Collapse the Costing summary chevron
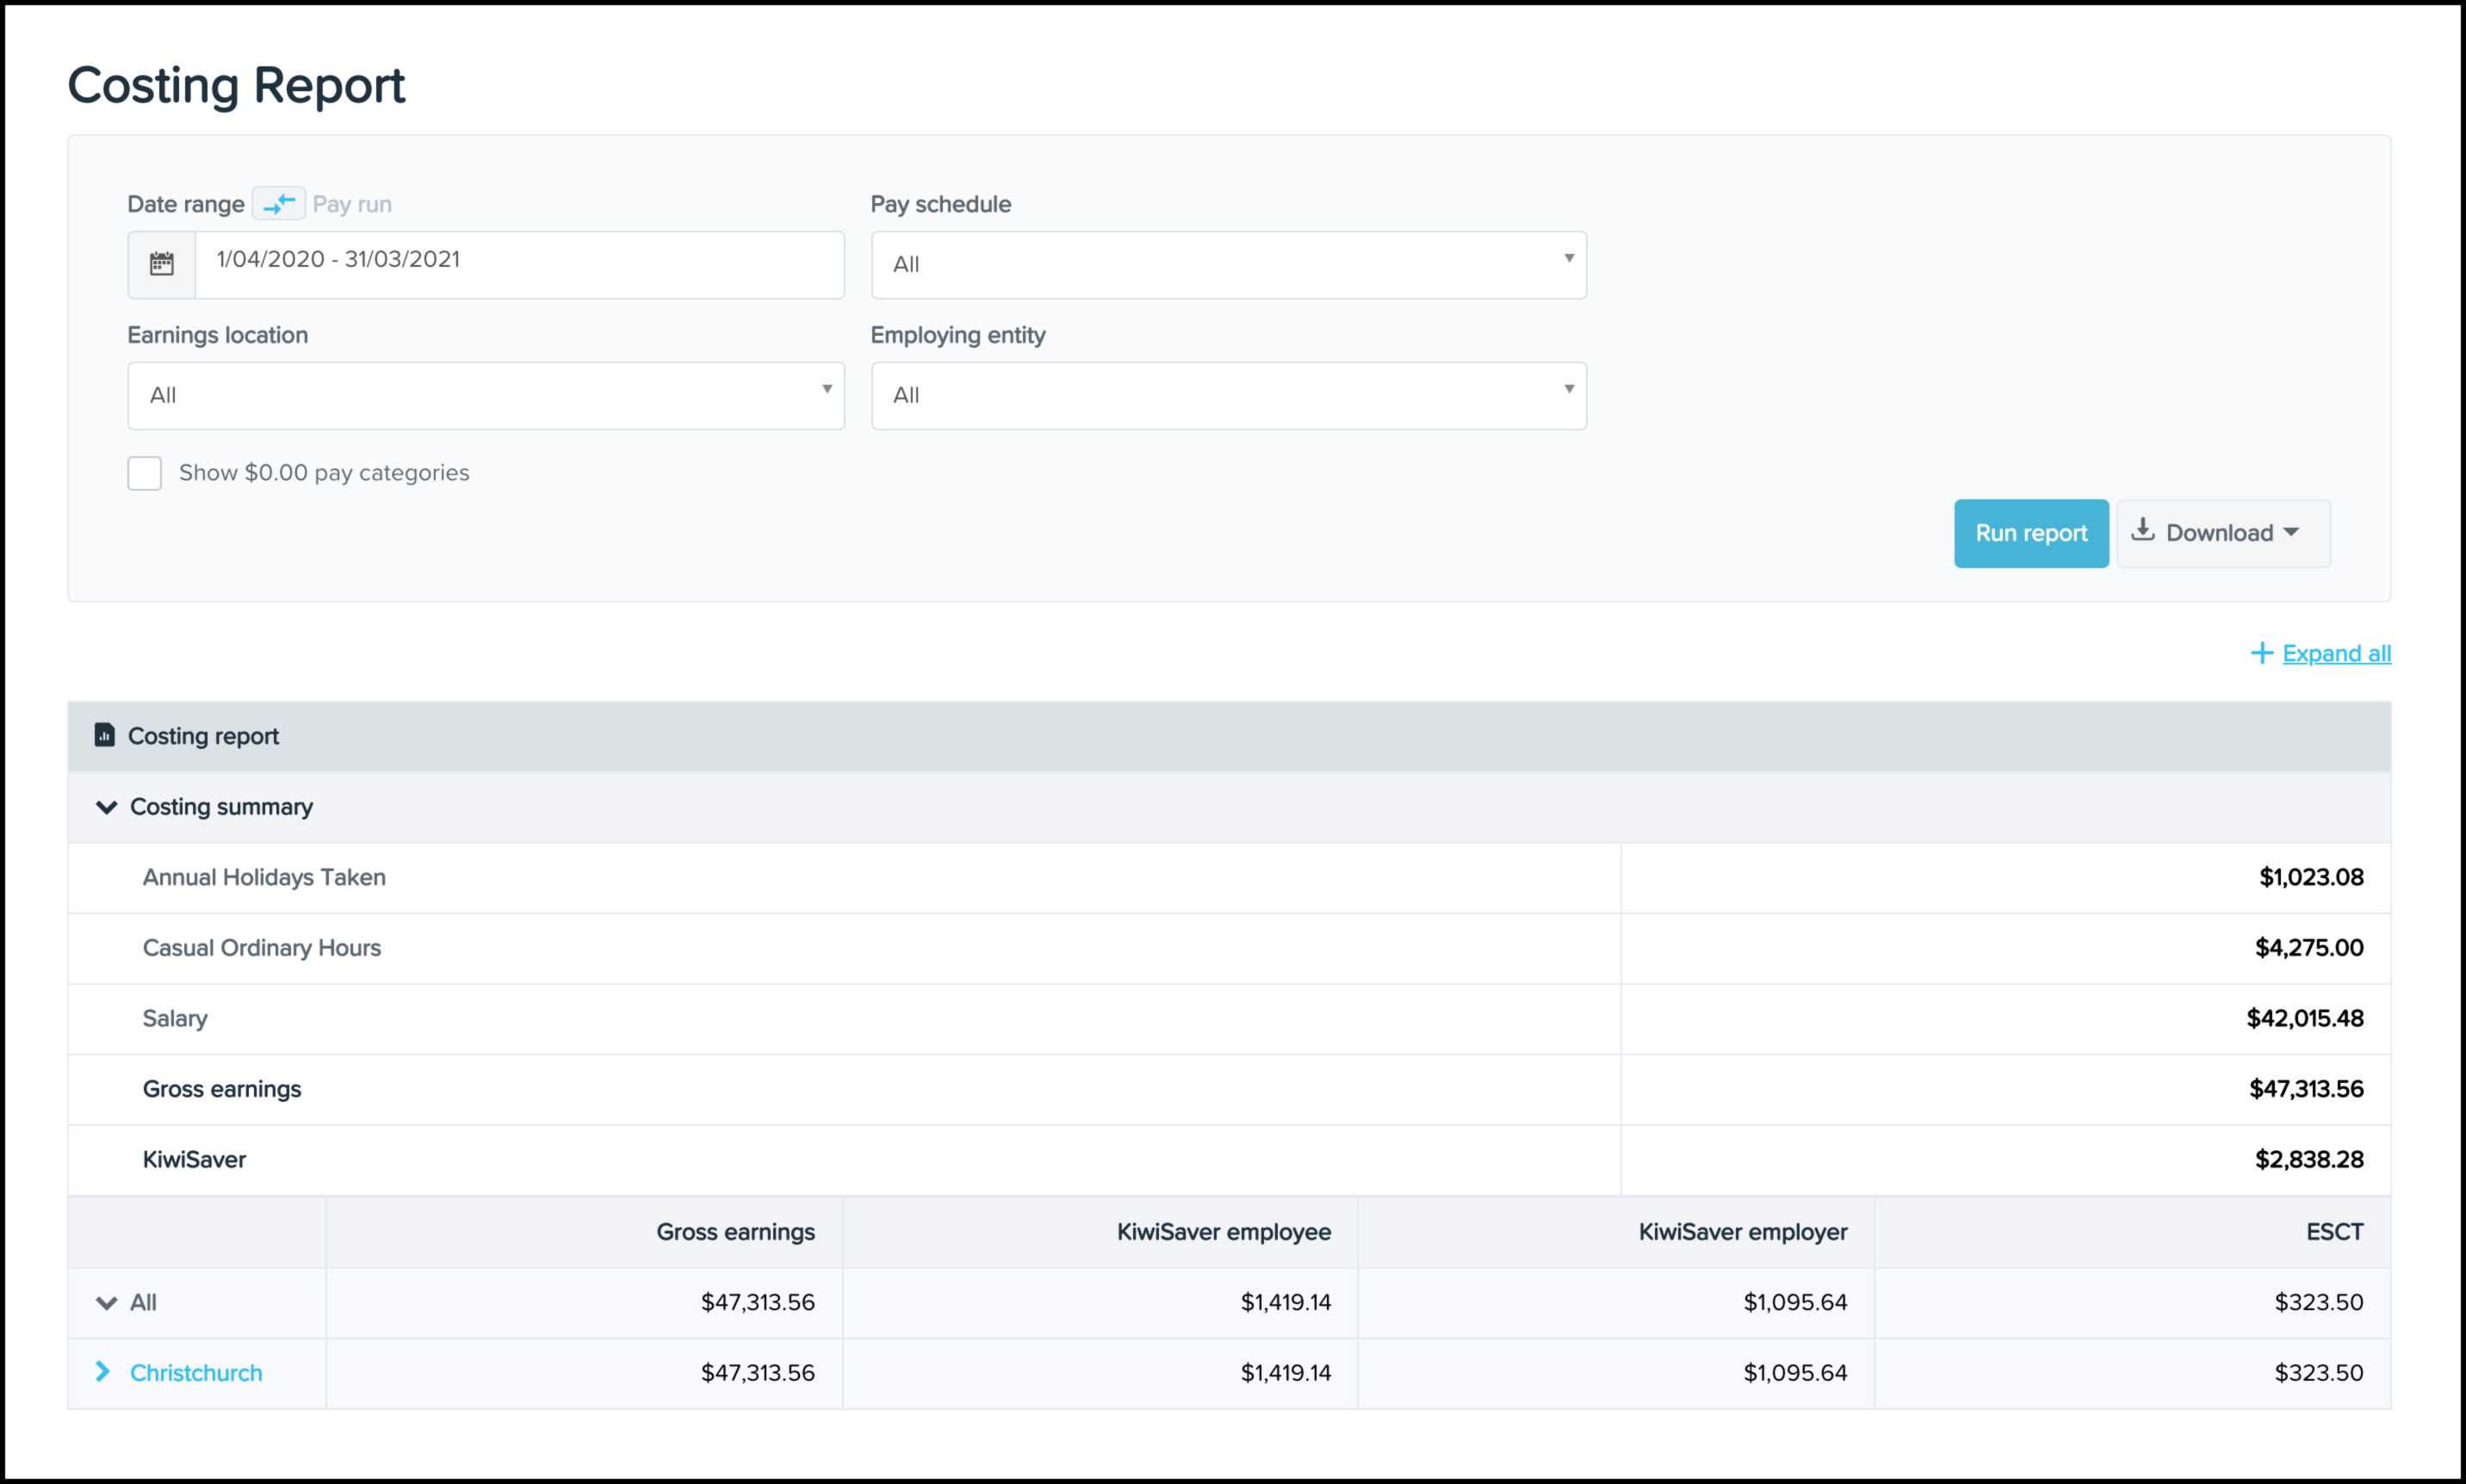The width and height of the screenshot is (2466, 1484). [x=106, y=807]
